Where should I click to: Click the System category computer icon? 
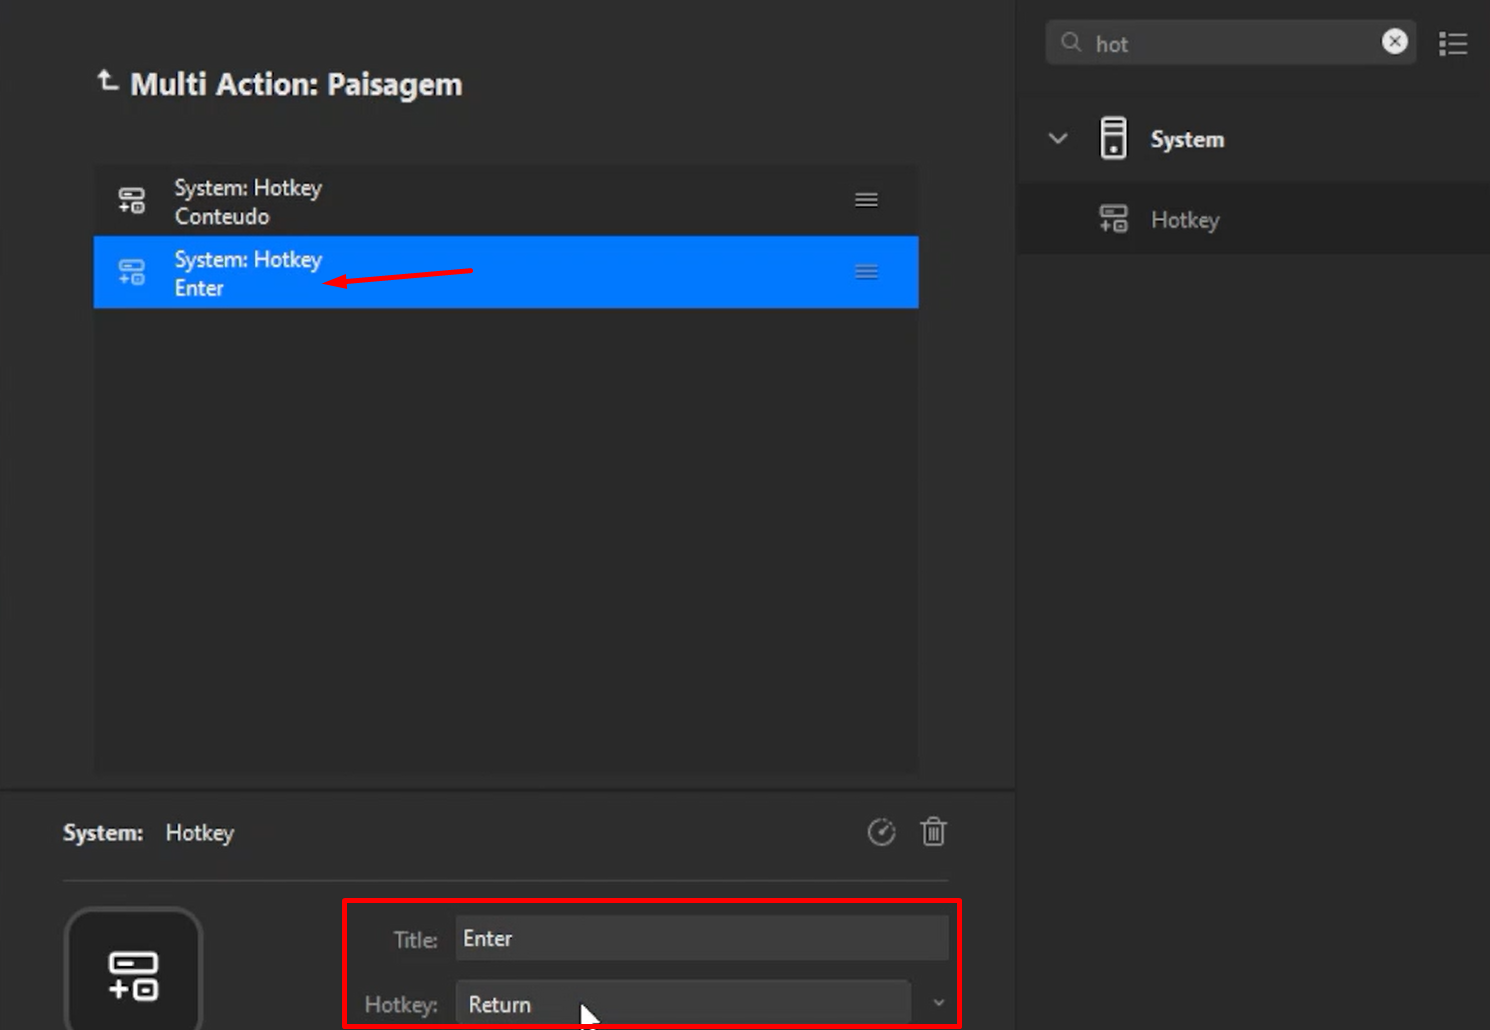coord(1113,138)
